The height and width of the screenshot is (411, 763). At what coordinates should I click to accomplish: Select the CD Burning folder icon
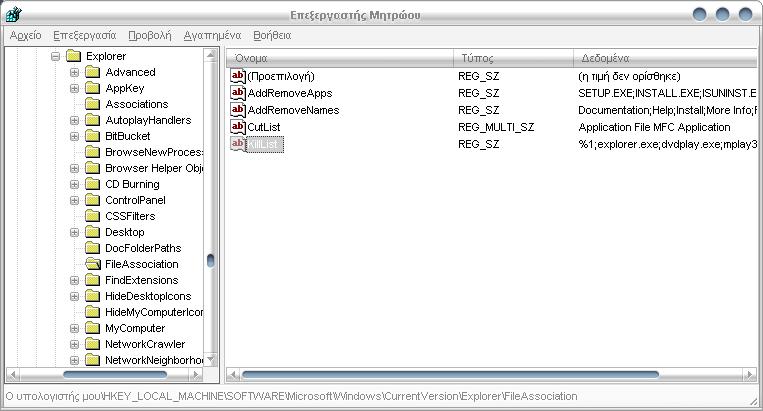click(92, 184)
